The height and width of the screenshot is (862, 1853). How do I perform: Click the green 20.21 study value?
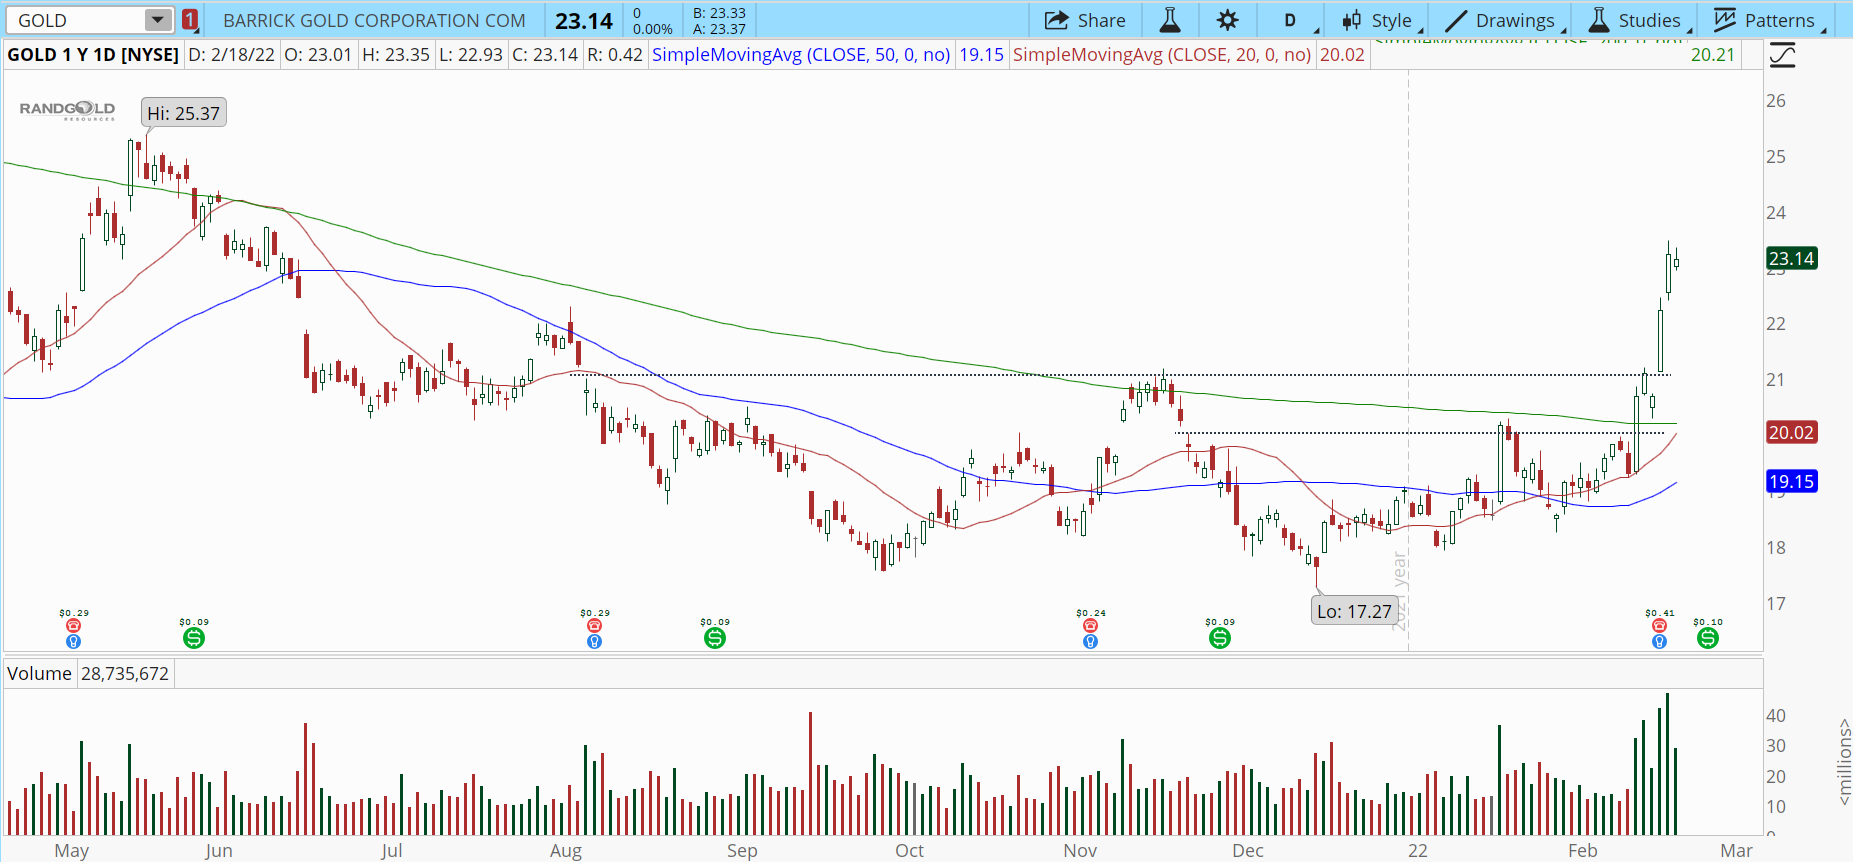tap(1712, 55)
